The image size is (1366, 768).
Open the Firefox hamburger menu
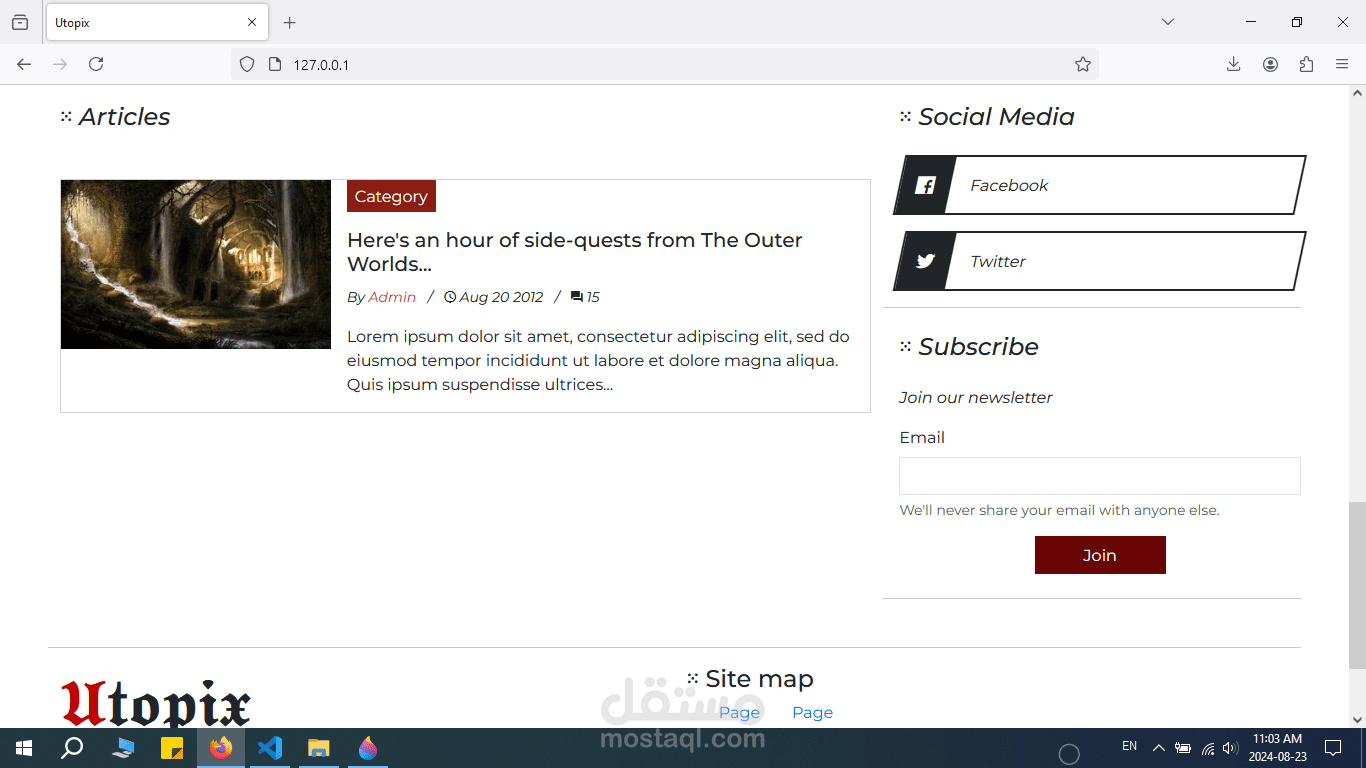tap(1342, 64)
